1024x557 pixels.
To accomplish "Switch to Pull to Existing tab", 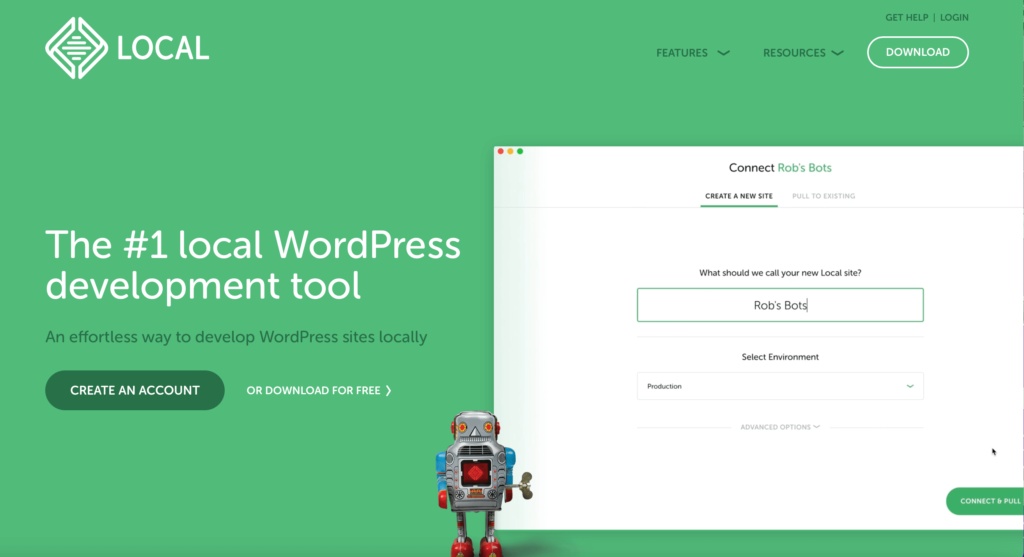I will tap(823, 196).
